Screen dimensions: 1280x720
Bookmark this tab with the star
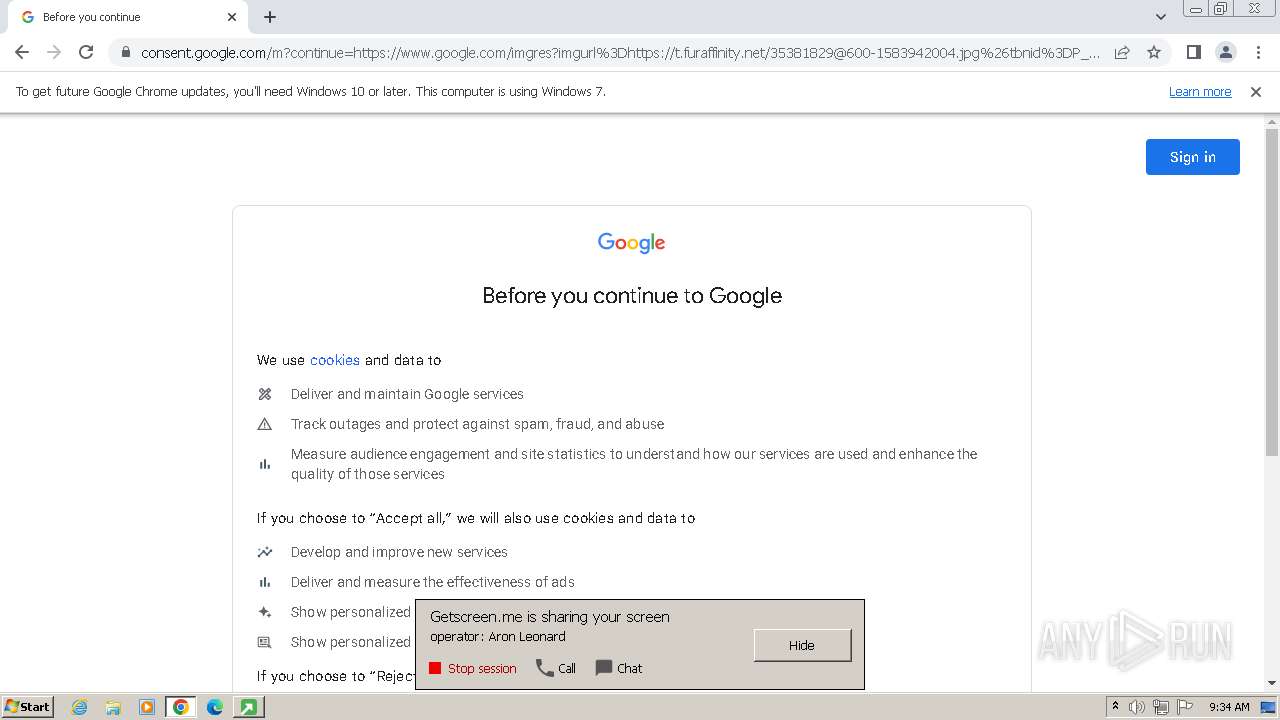coord(1154,52)
